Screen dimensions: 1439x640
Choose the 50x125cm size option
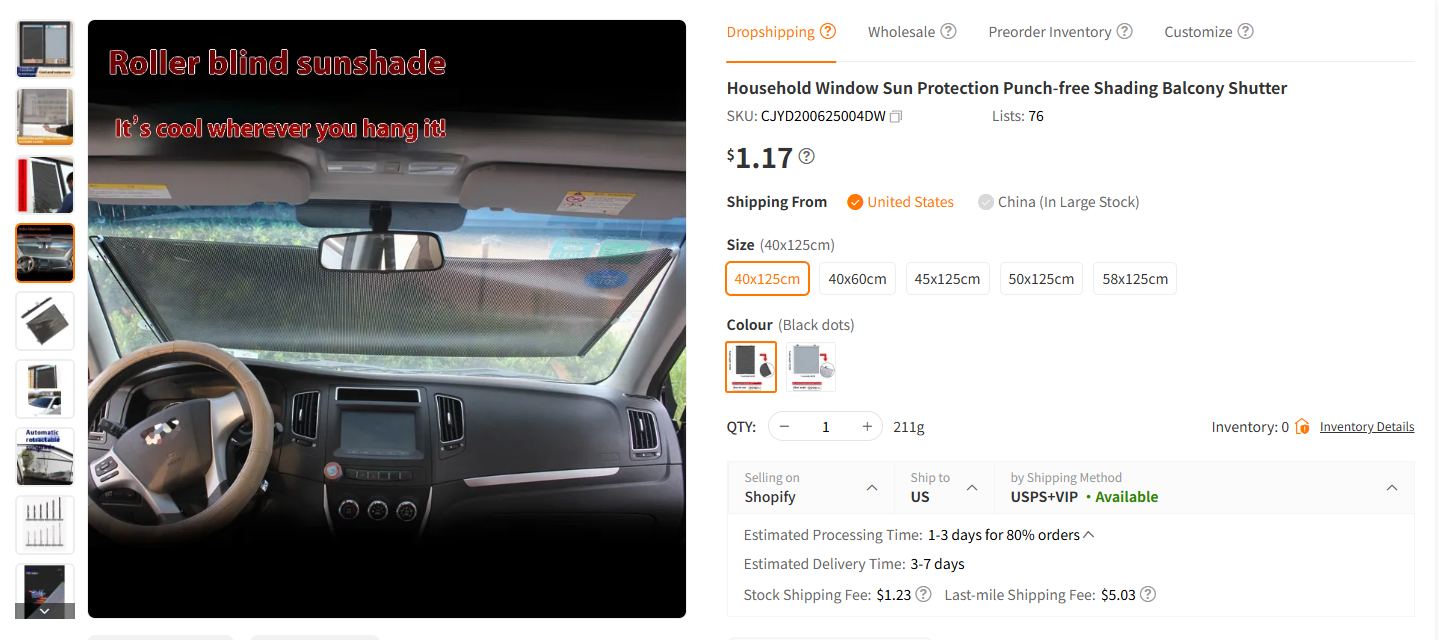coord(1041,278)
